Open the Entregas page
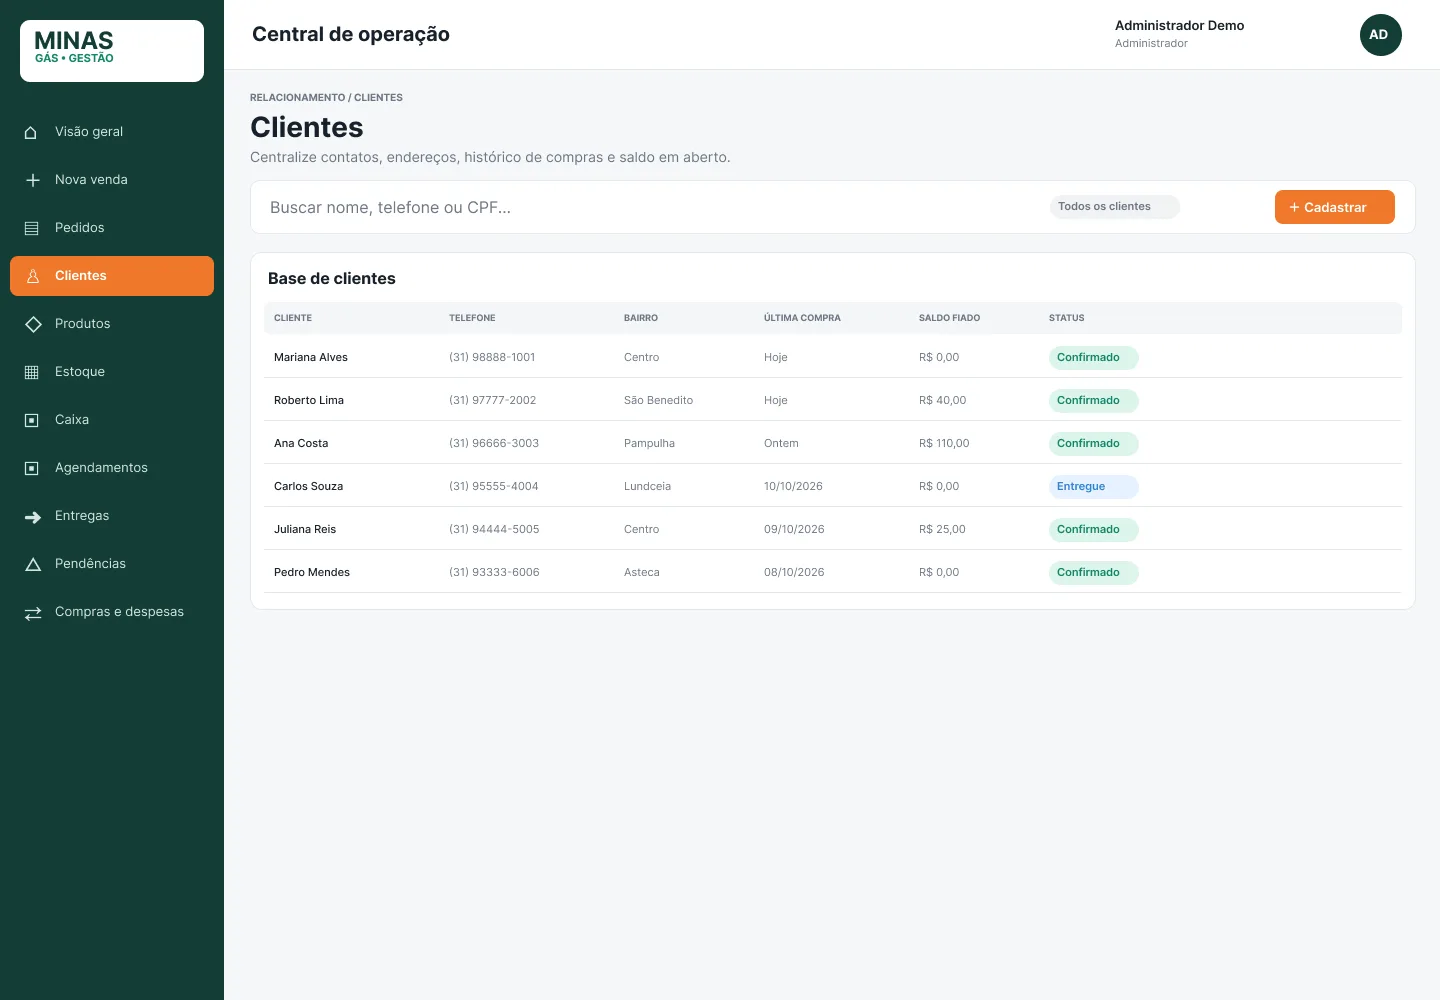1440x1000 pixels. point(112,516)
